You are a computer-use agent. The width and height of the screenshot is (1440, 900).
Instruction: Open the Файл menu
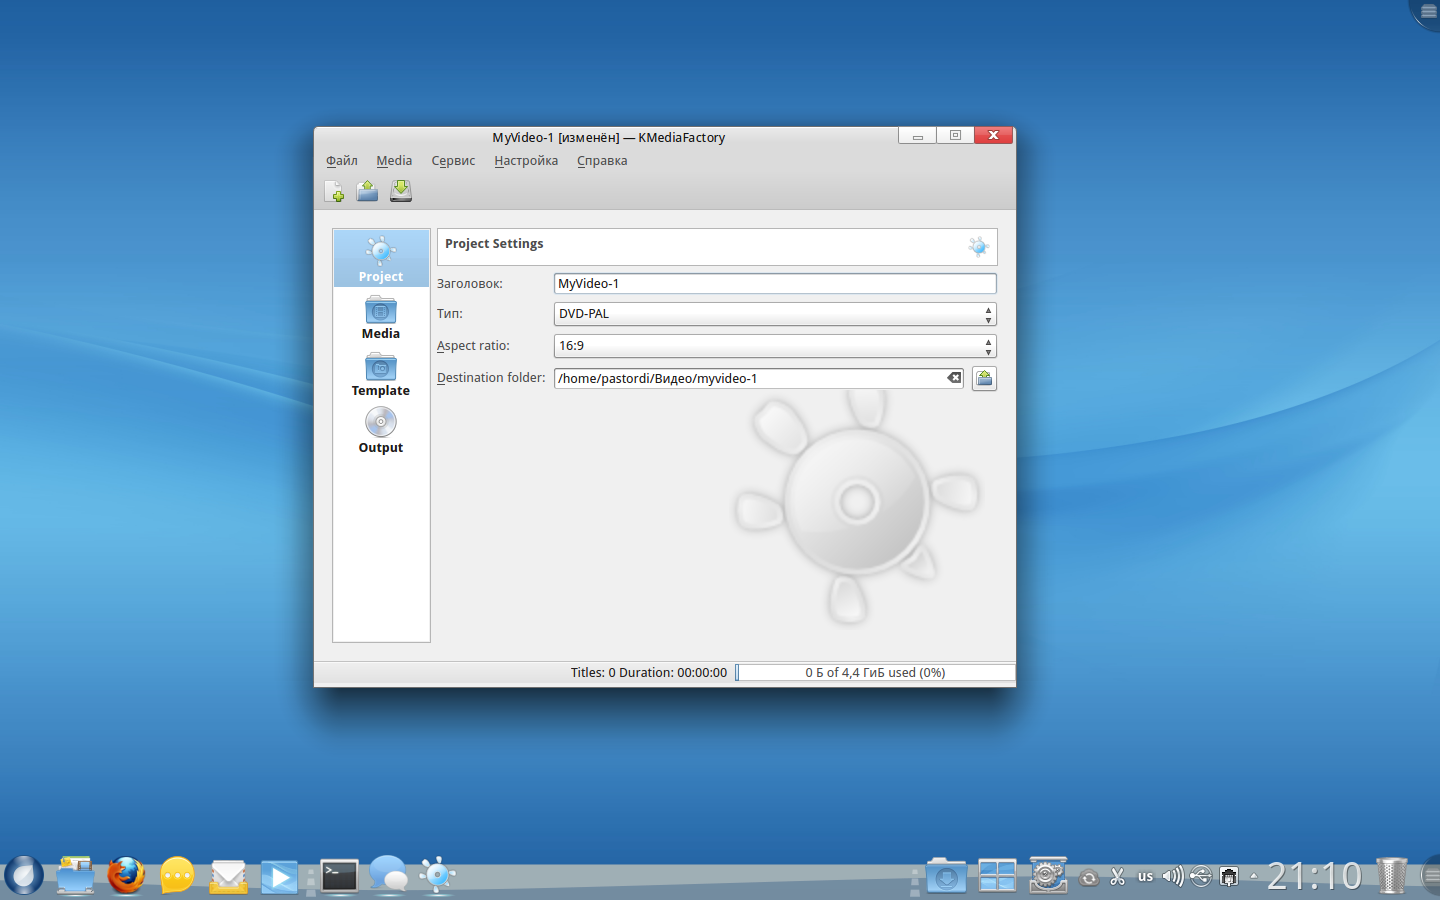click(x=341, y=161)
